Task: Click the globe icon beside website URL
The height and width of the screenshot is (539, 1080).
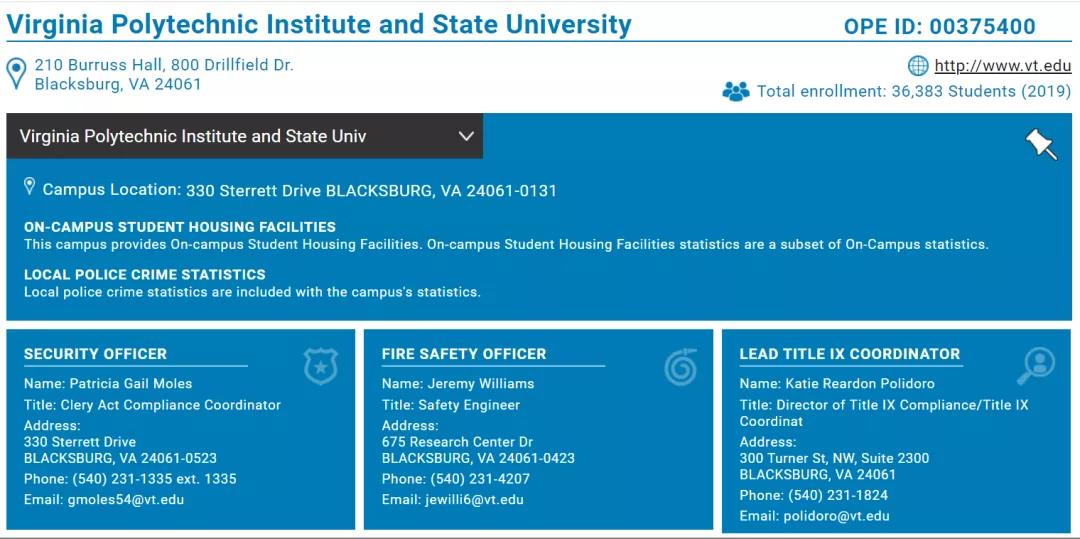Action: [918, 66]
